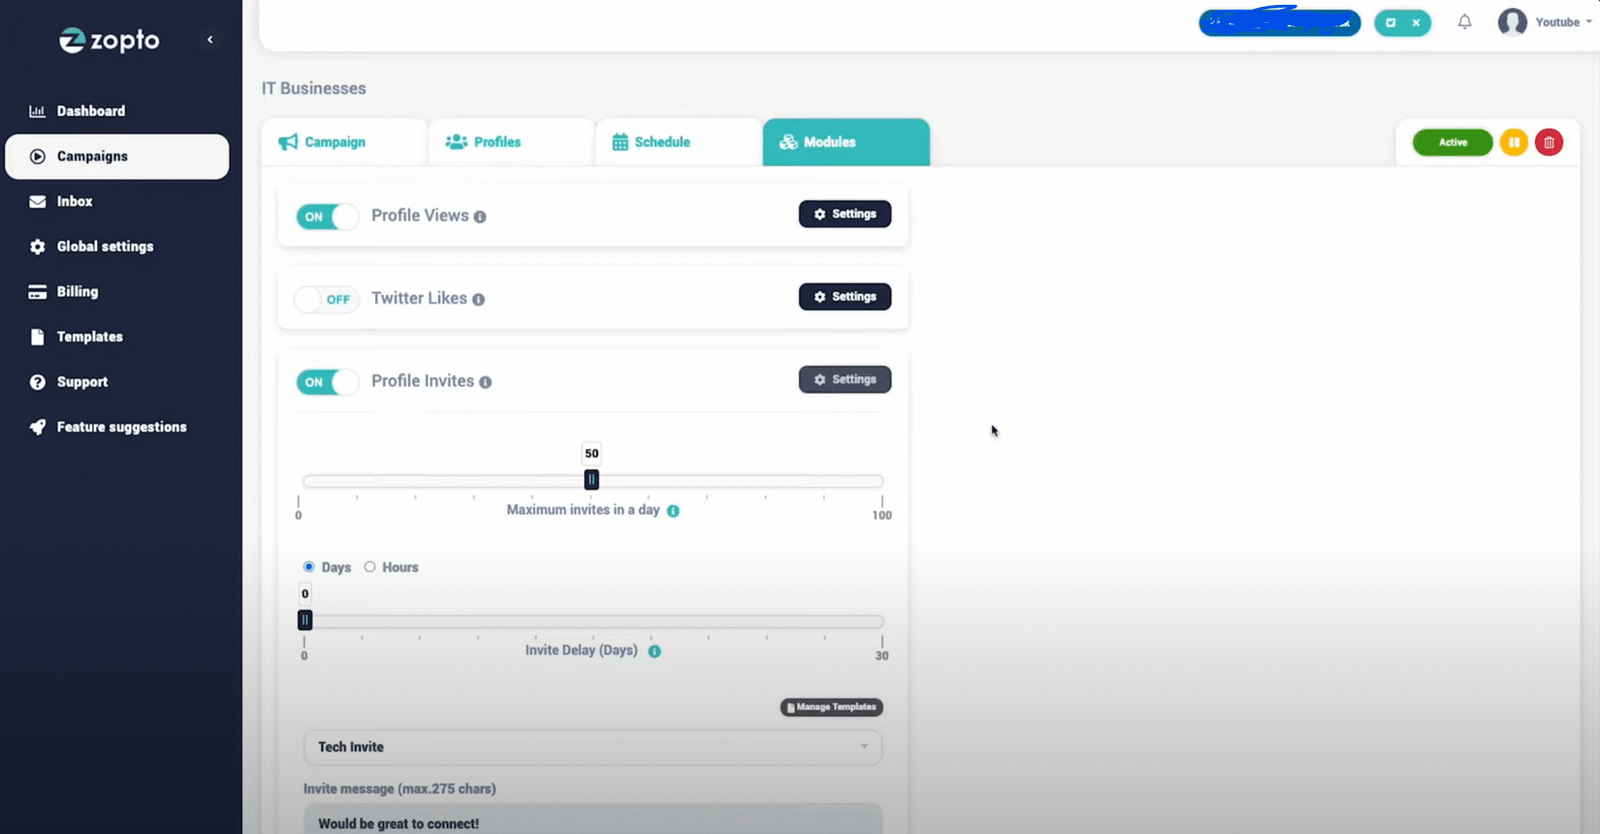The width and height of the screenshot is (1600, 834).
Task: Click Maximum invites info icon
Action: coord(673,511)
